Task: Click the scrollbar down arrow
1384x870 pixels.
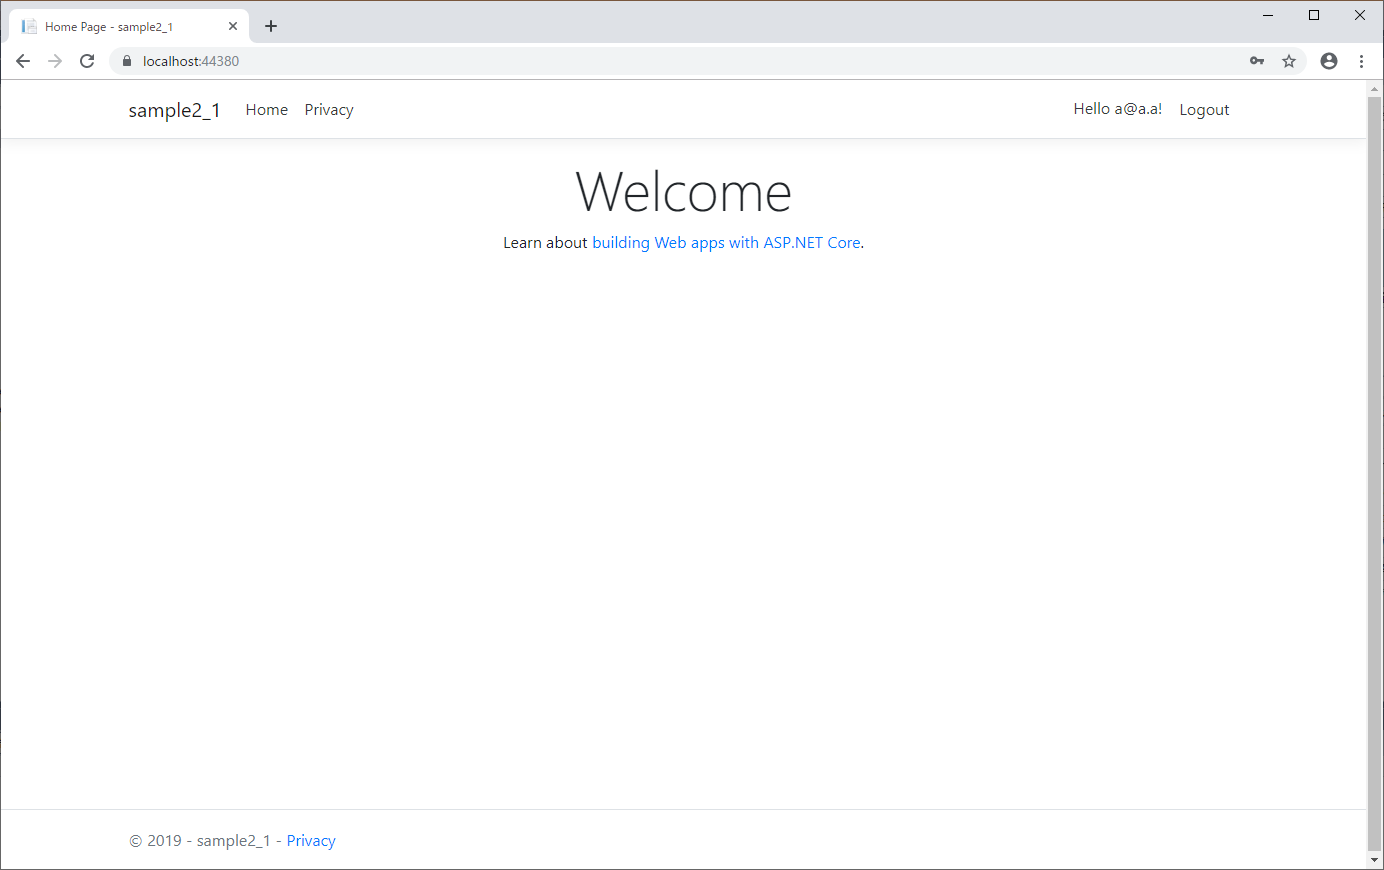Action: 1375,860
